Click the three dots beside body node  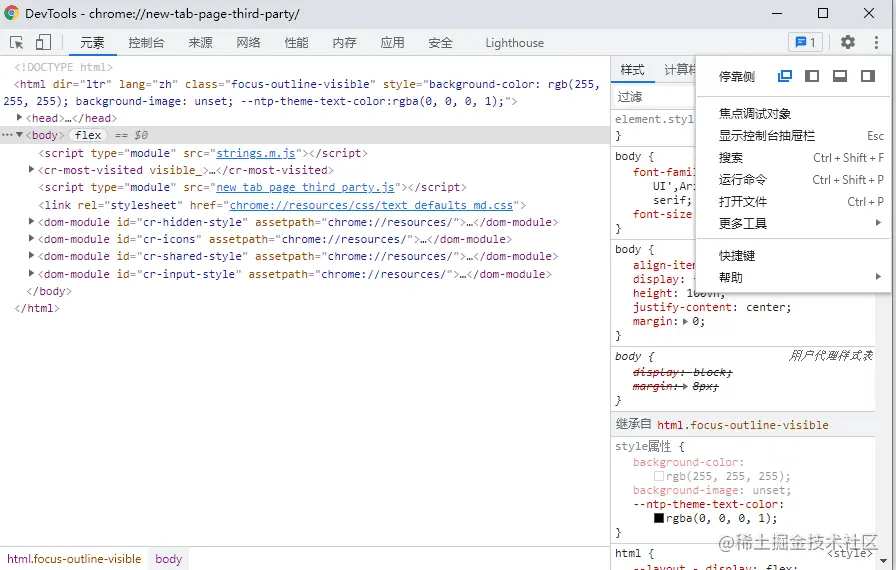point(7,135)
